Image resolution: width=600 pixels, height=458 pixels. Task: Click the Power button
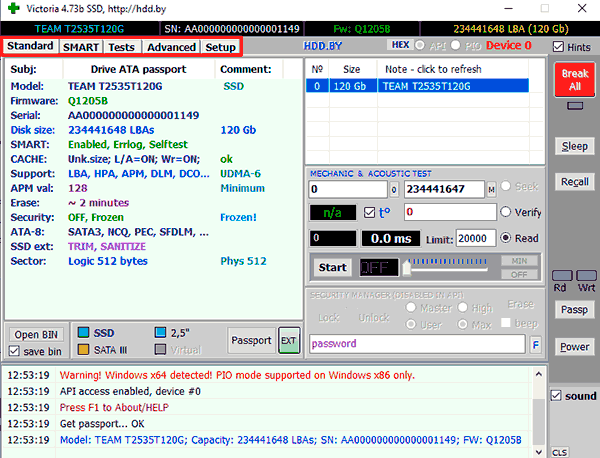point(575,347)
